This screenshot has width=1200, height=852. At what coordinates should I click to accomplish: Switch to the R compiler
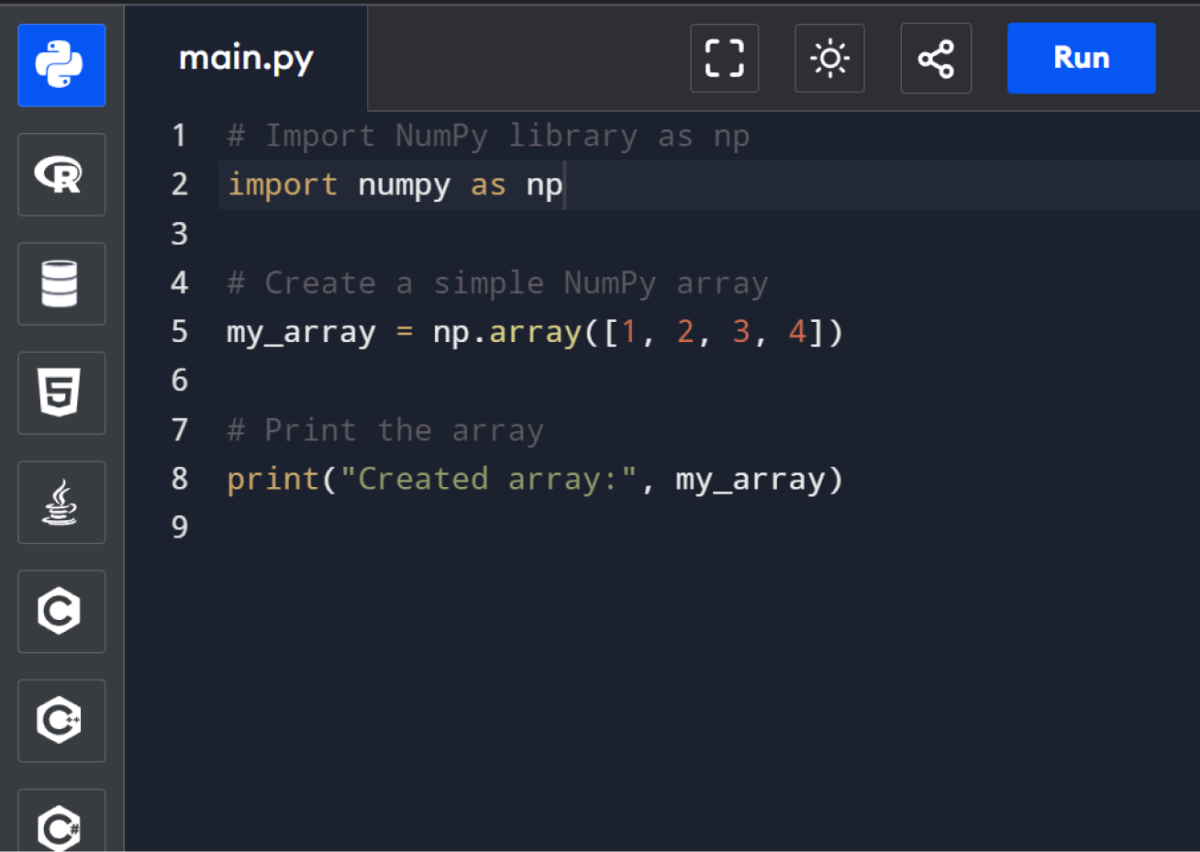point(61,174)
